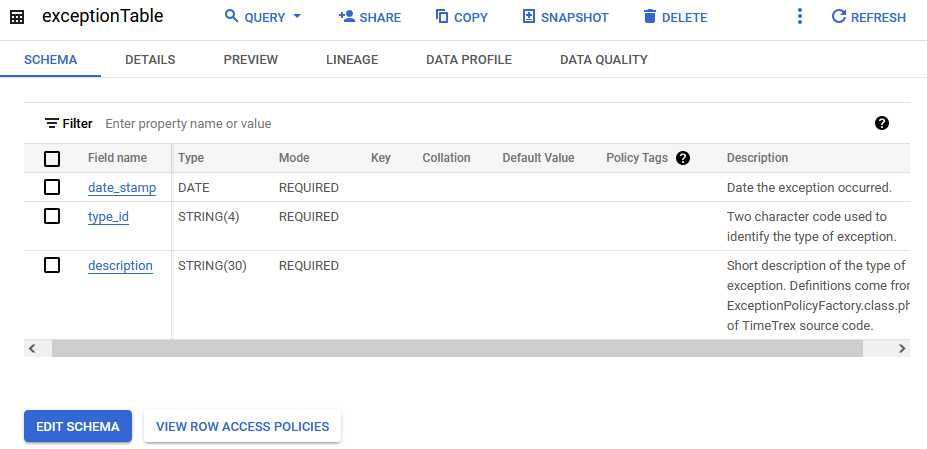Open the three-dot more options menu
Screen dimensions: 927x449
coord(799,17)
